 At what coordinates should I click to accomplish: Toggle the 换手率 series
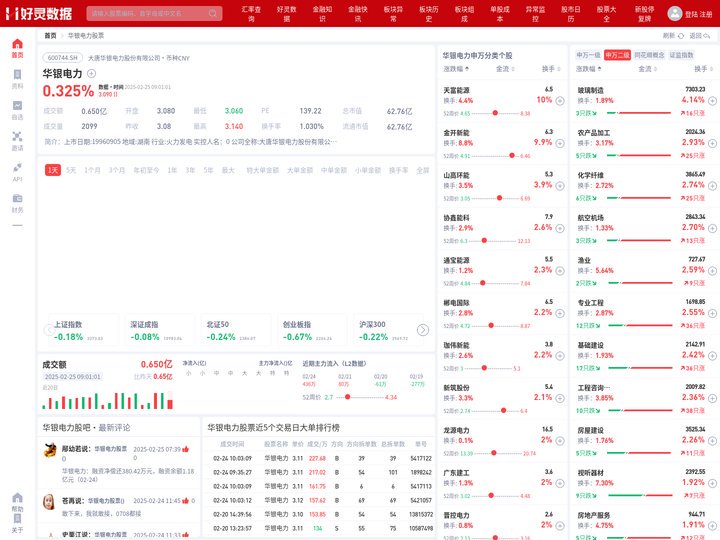[399, 170]
